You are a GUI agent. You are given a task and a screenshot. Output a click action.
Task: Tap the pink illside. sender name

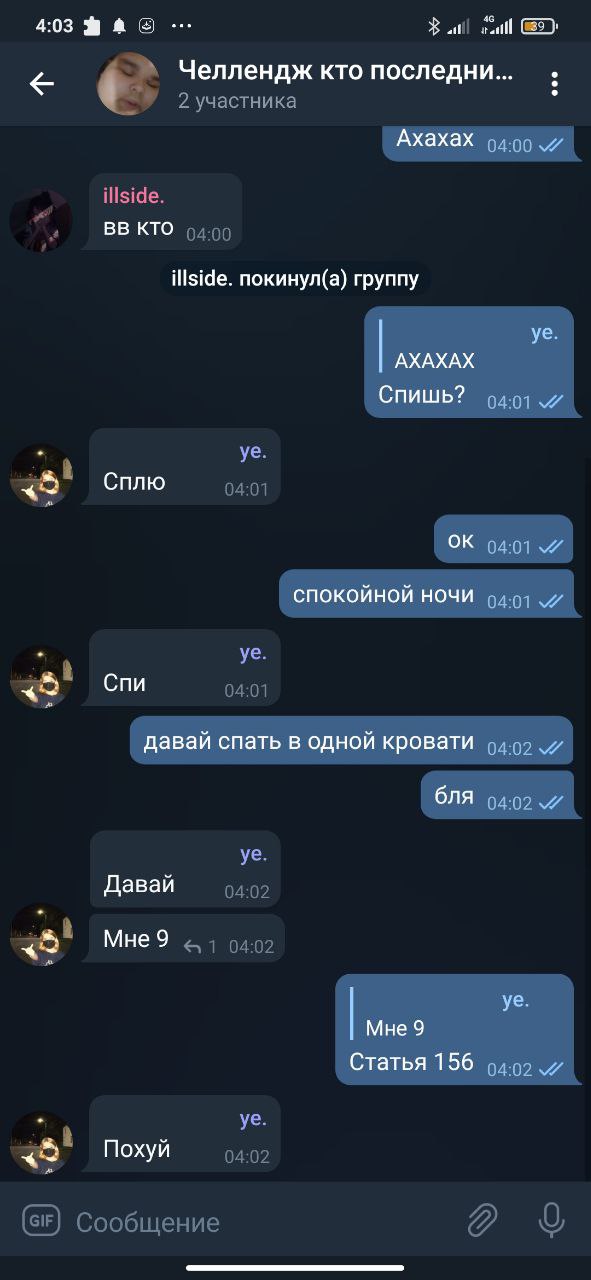[134, 195]
